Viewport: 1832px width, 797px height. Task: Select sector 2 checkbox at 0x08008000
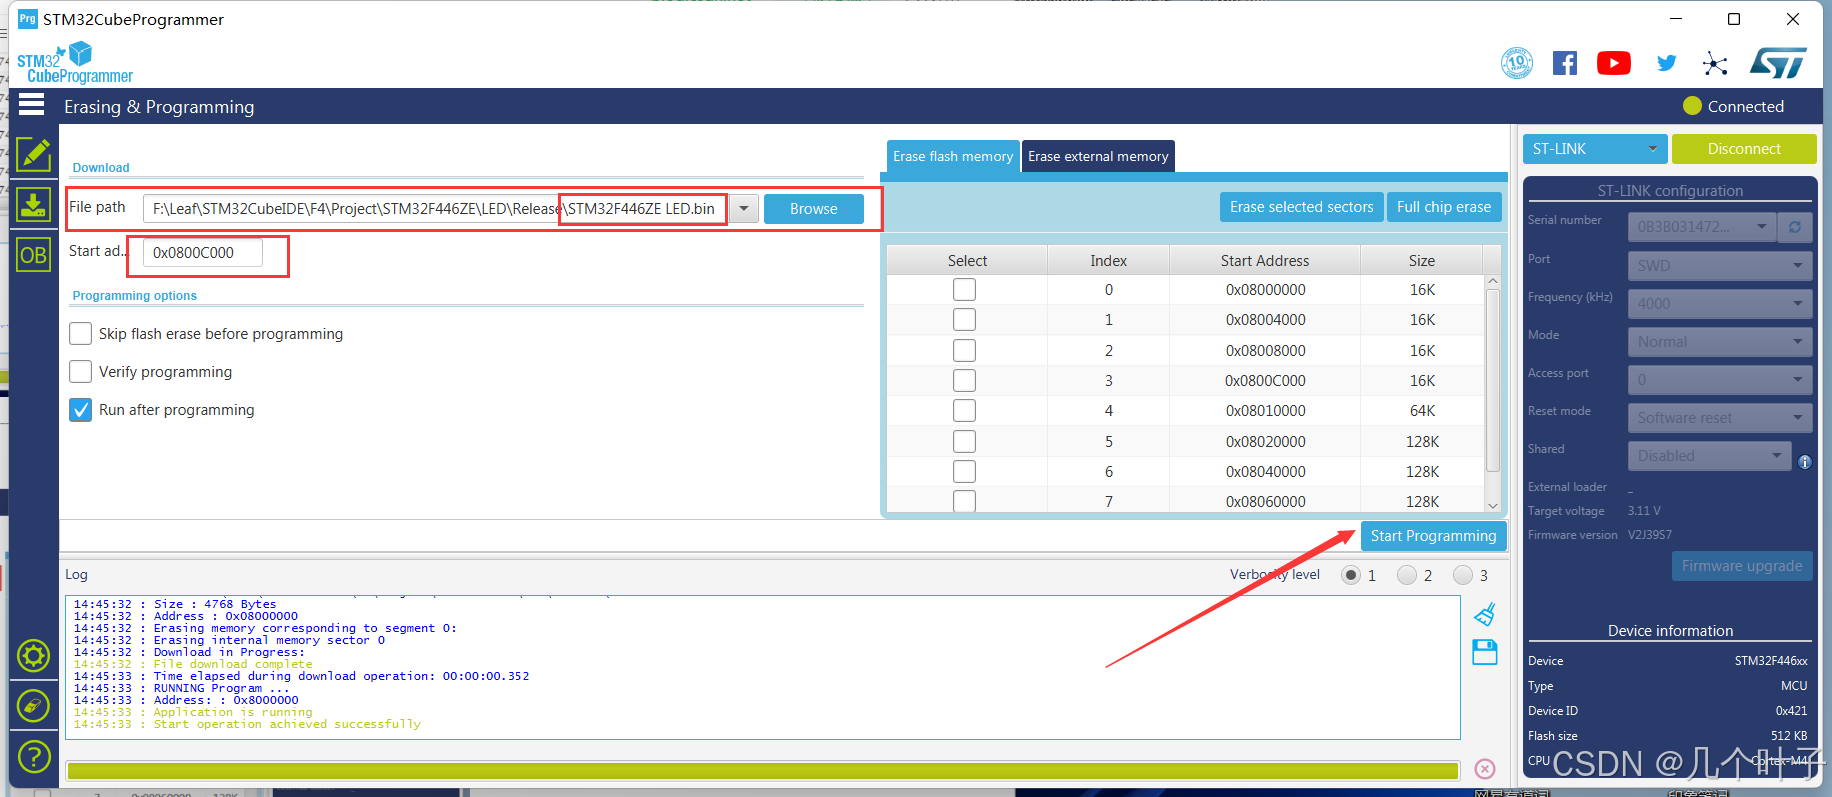click(x=964, y=350)
